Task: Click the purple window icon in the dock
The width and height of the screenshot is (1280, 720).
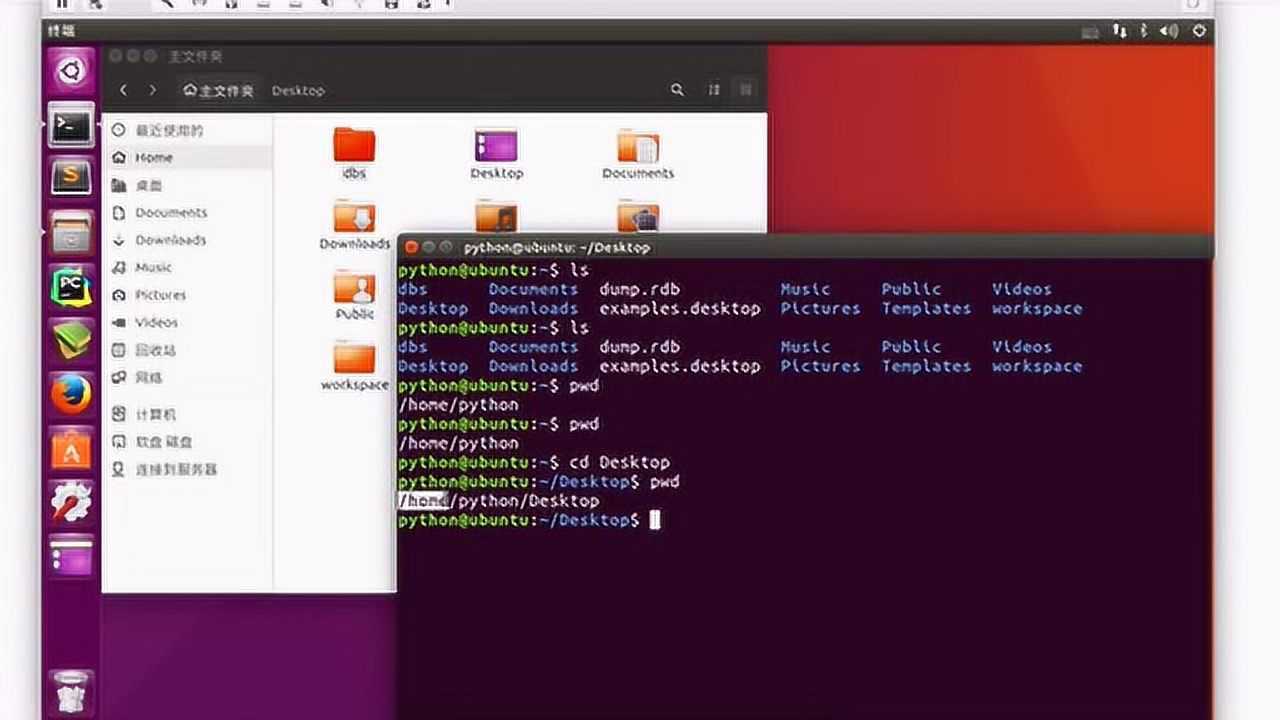Action: [x=72, y=555]
